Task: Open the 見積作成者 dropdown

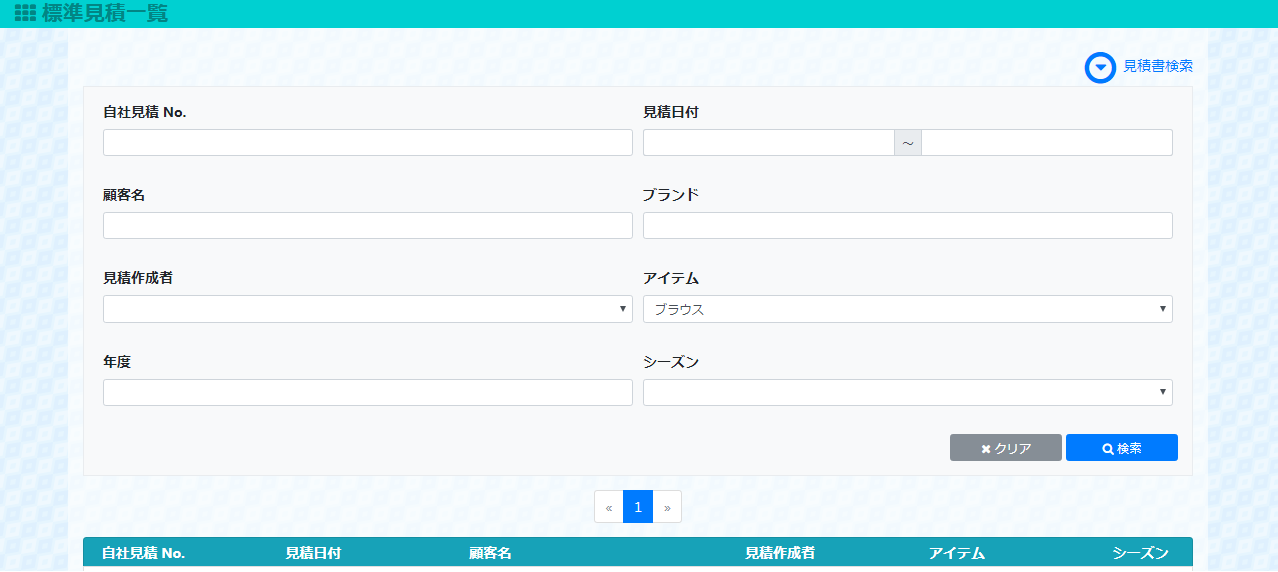Action: [367, 309]
